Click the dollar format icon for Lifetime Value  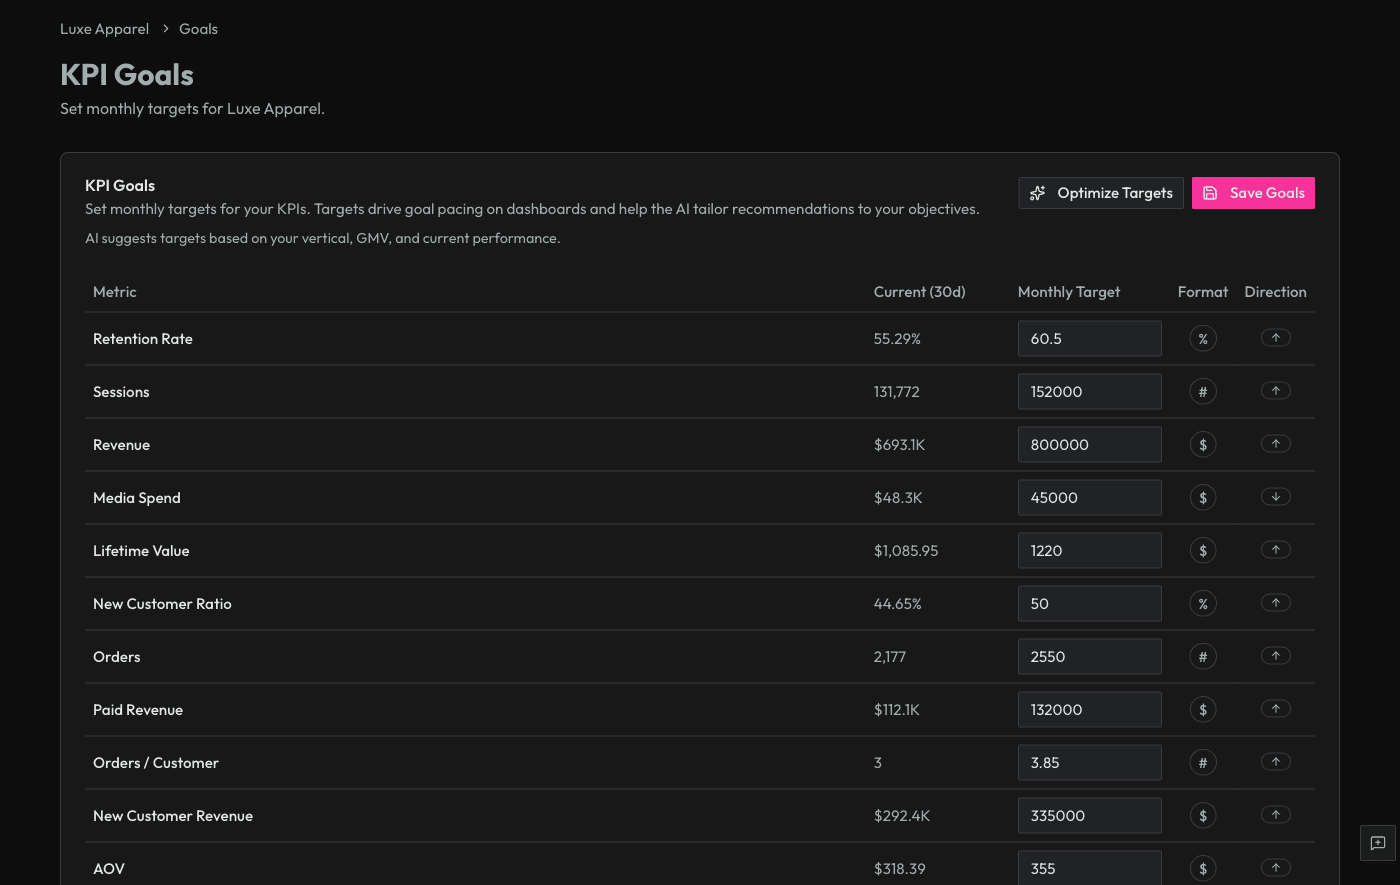(x=1203, y=550)
